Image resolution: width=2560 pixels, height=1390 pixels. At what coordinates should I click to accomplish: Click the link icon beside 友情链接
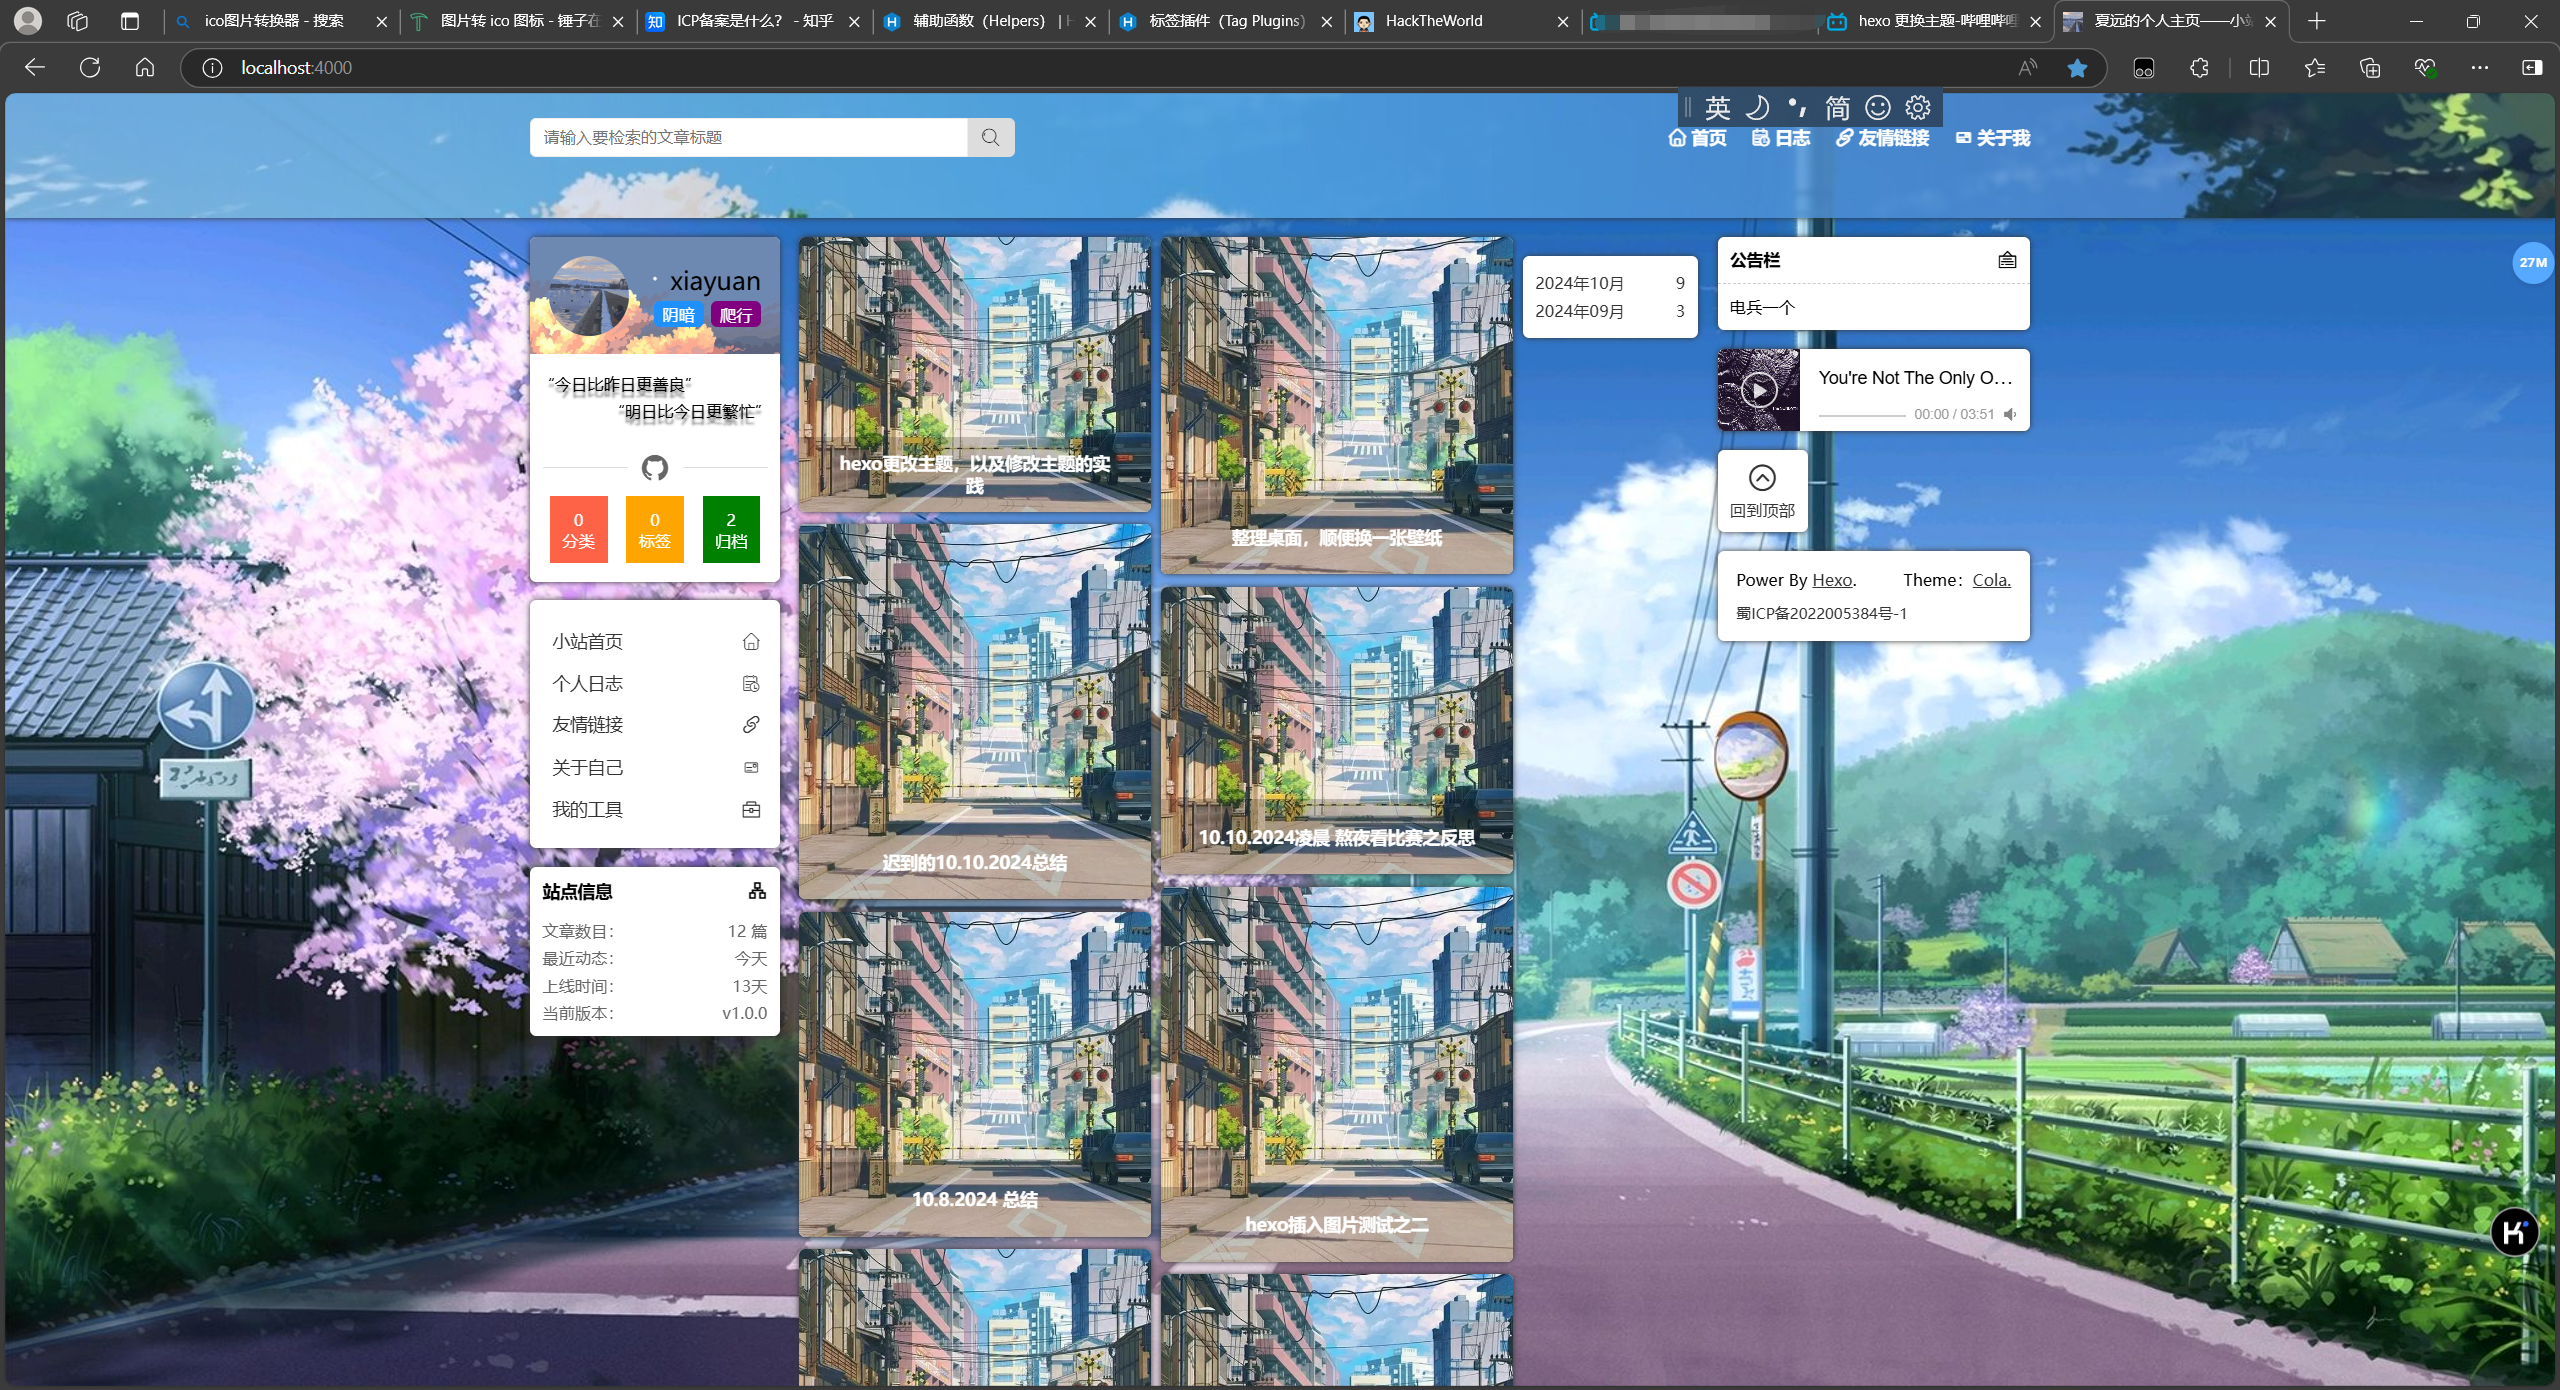[751, 725]
